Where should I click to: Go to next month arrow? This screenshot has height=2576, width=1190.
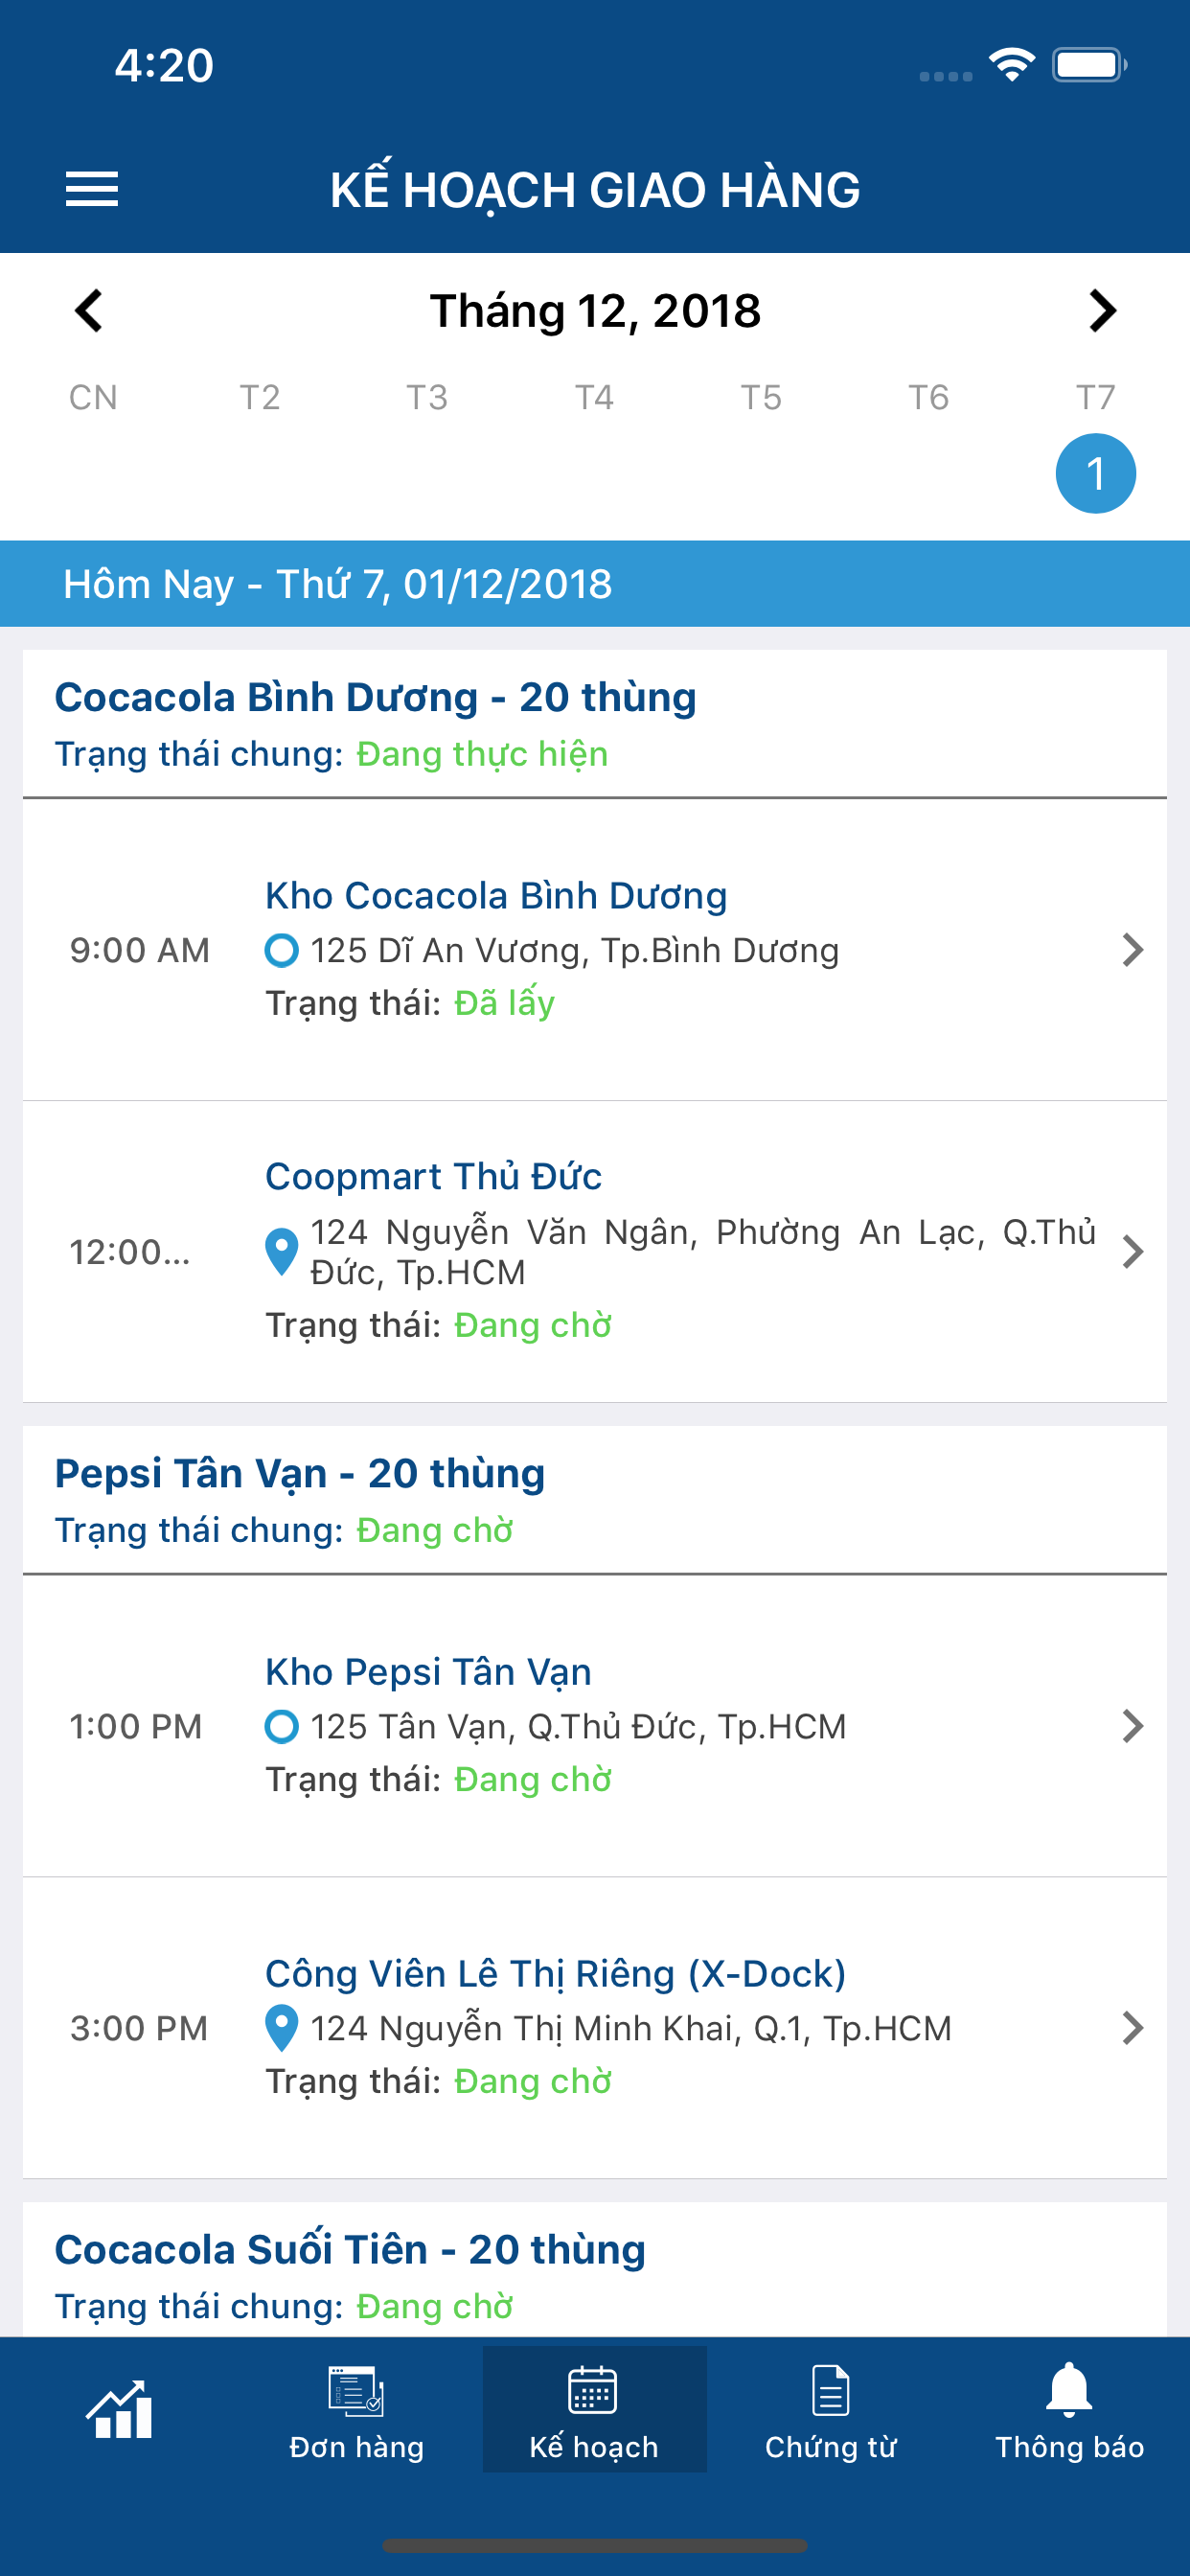pyautogui.click(x=1102, y=311)
